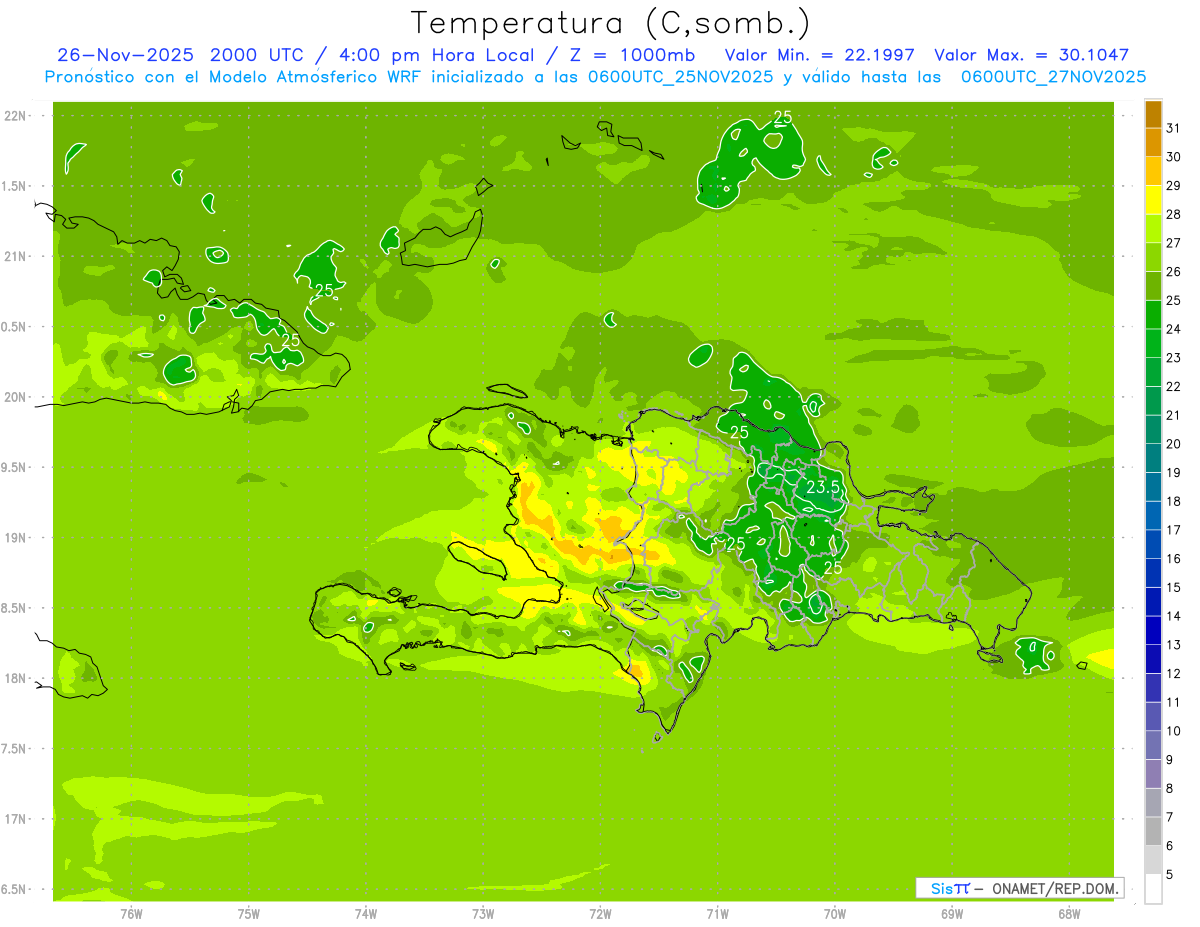This screenshot has width=1200, height=927.
Task: Click the '20N' latitude axis label
Action: pyautogui.click(x=15, y=397)
